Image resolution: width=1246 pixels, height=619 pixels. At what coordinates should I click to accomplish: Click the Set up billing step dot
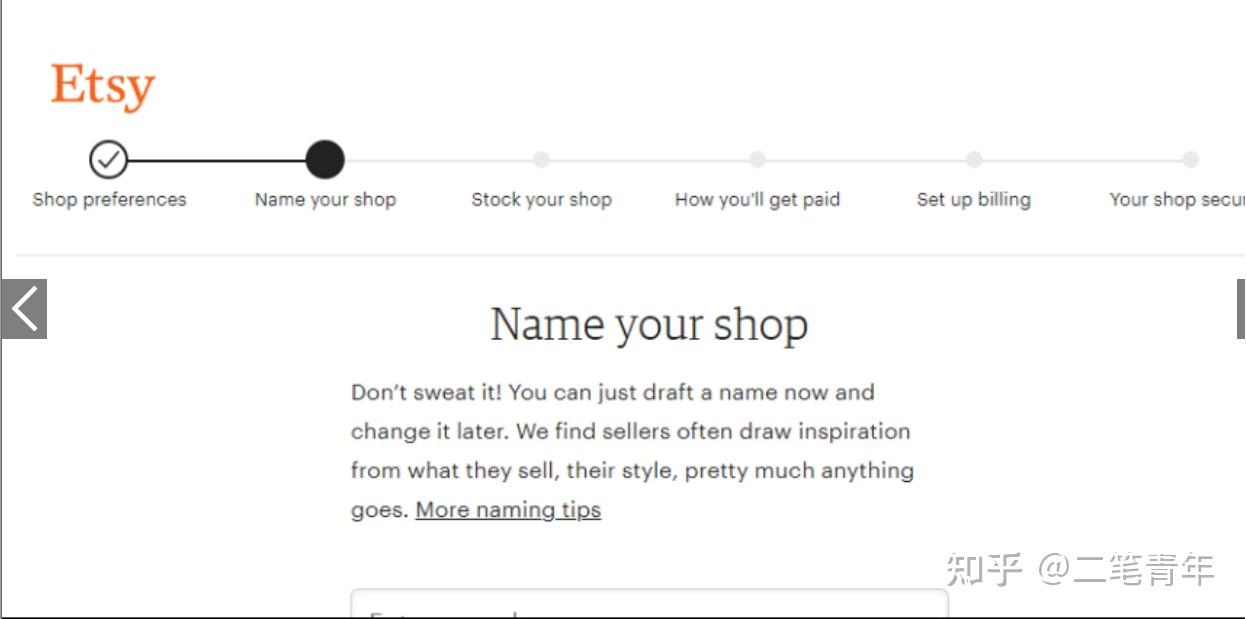click(x=974, y=159)
